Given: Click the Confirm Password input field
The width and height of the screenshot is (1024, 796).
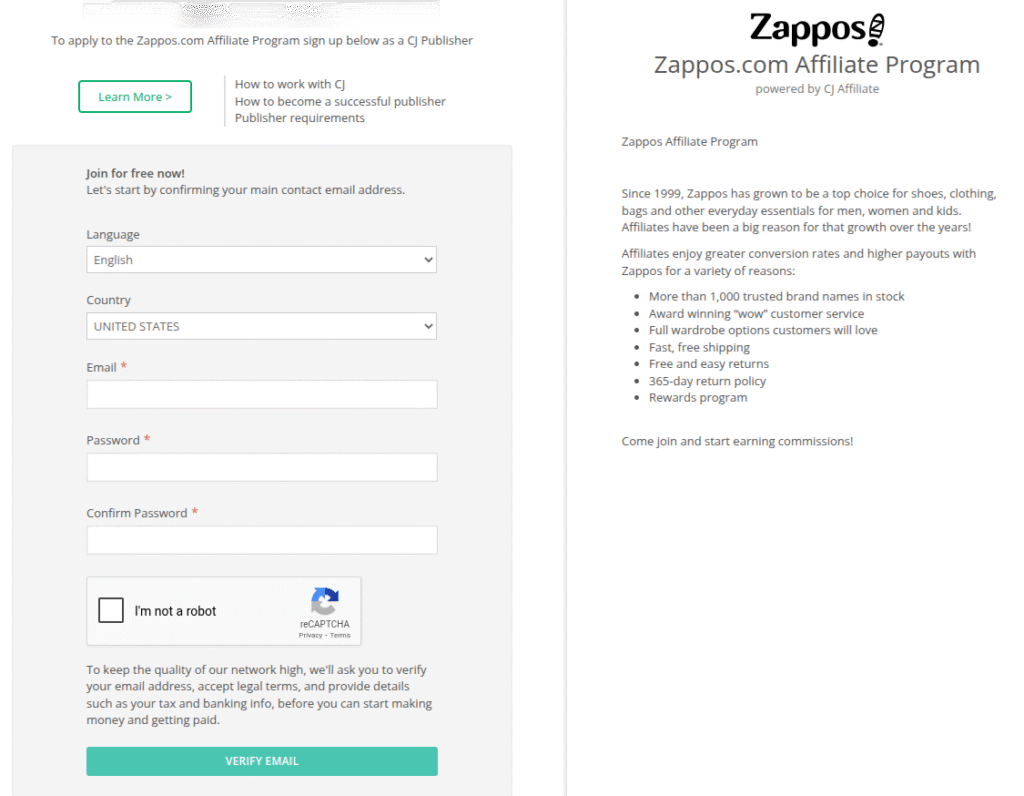Looking at the screenshot, I should (x=261, y=539).
